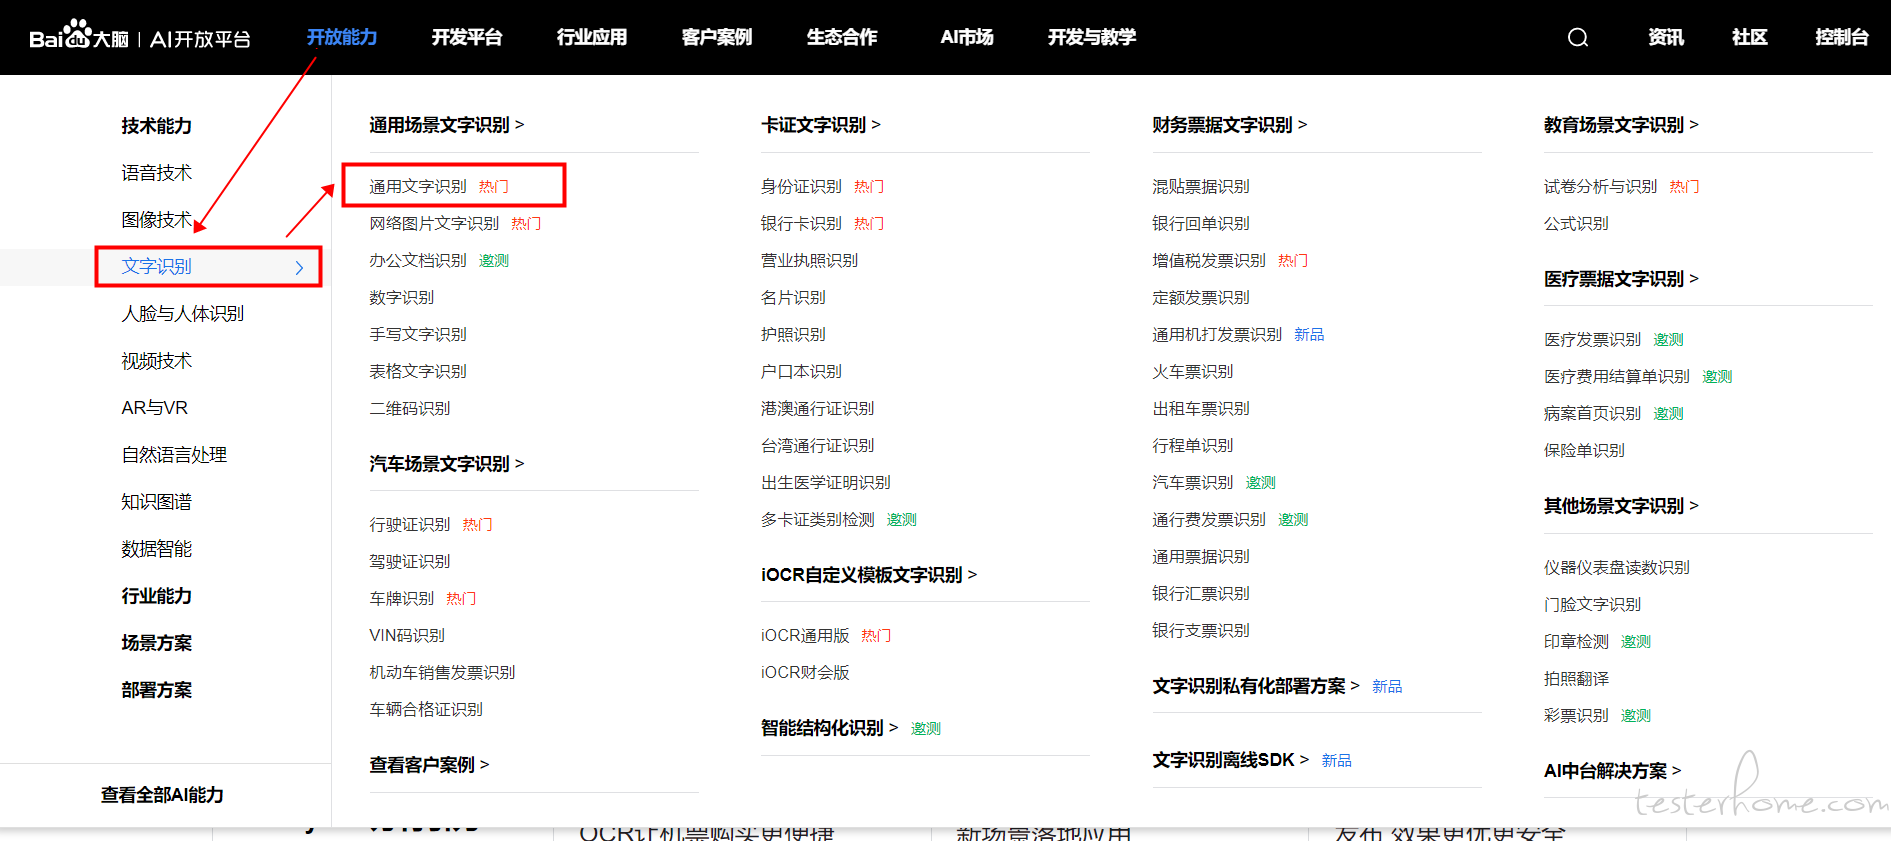Open the Baidu Brain logo homepage
The image size is (1891, 841).
click(140, 37)
